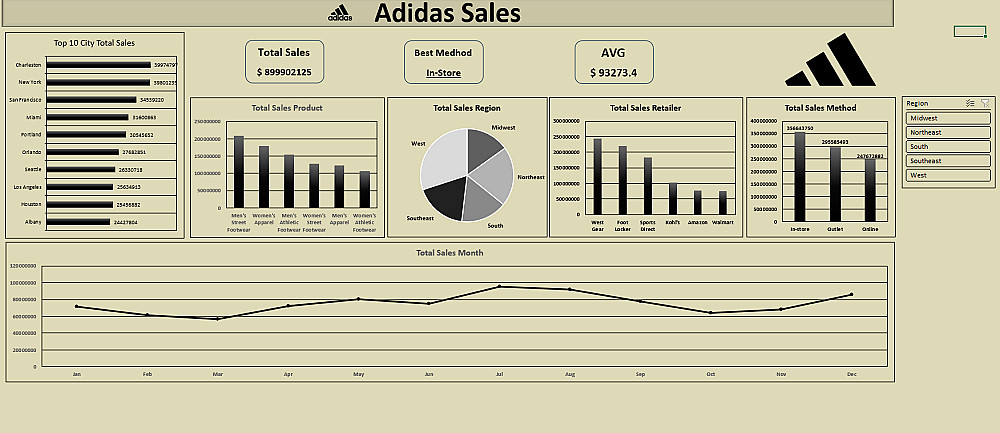
Task: Click the Outlet data label 295585493
Action: (x=835, y=142)
